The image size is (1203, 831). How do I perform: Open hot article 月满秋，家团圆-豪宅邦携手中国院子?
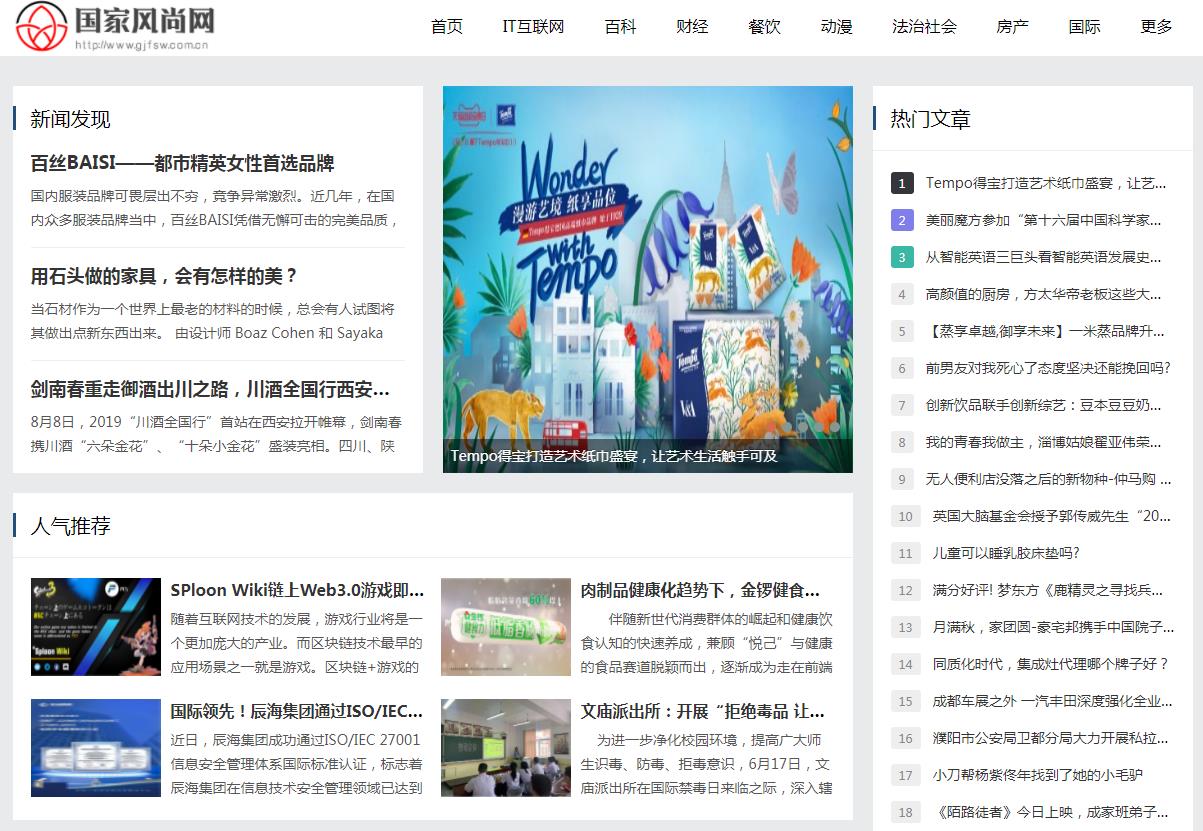(x=1054, y=627)
